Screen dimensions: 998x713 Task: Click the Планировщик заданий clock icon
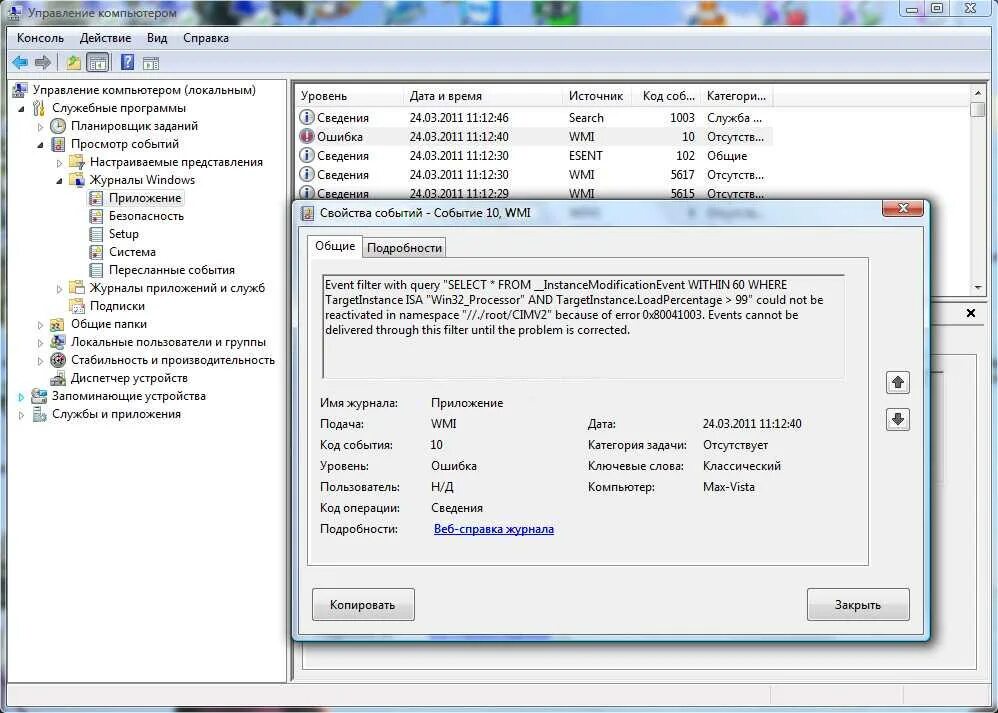(x=58, y=126)
